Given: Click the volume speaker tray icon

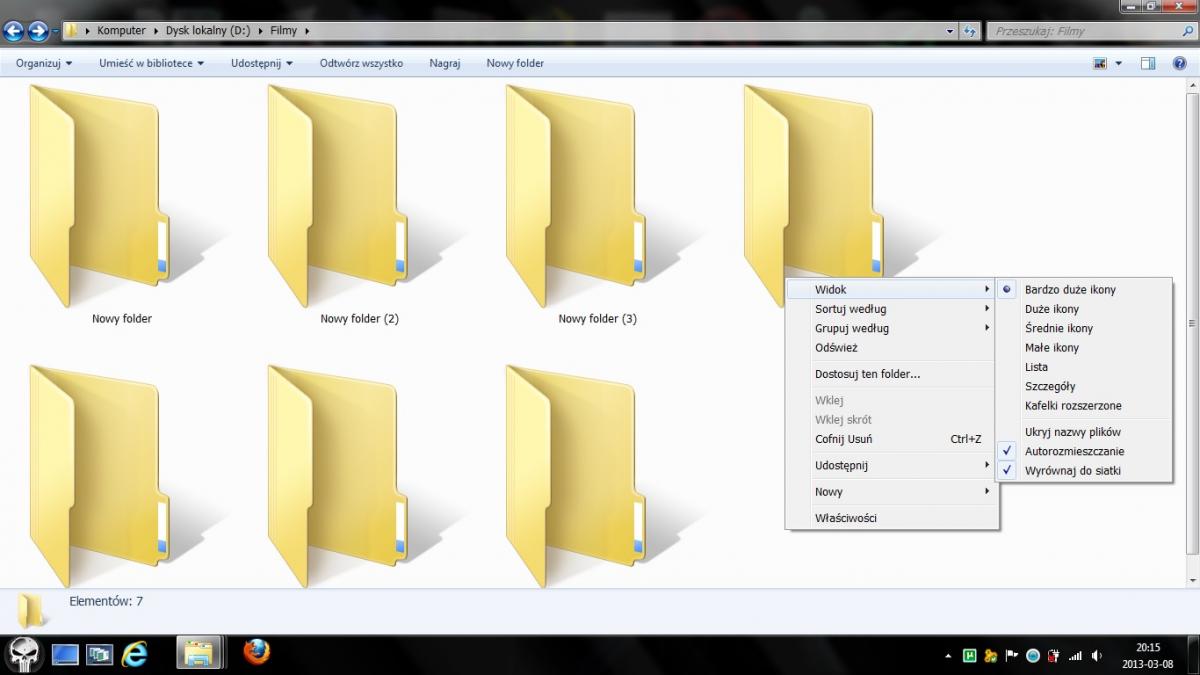Looking at the screenshot, I should pos(1097,656).
